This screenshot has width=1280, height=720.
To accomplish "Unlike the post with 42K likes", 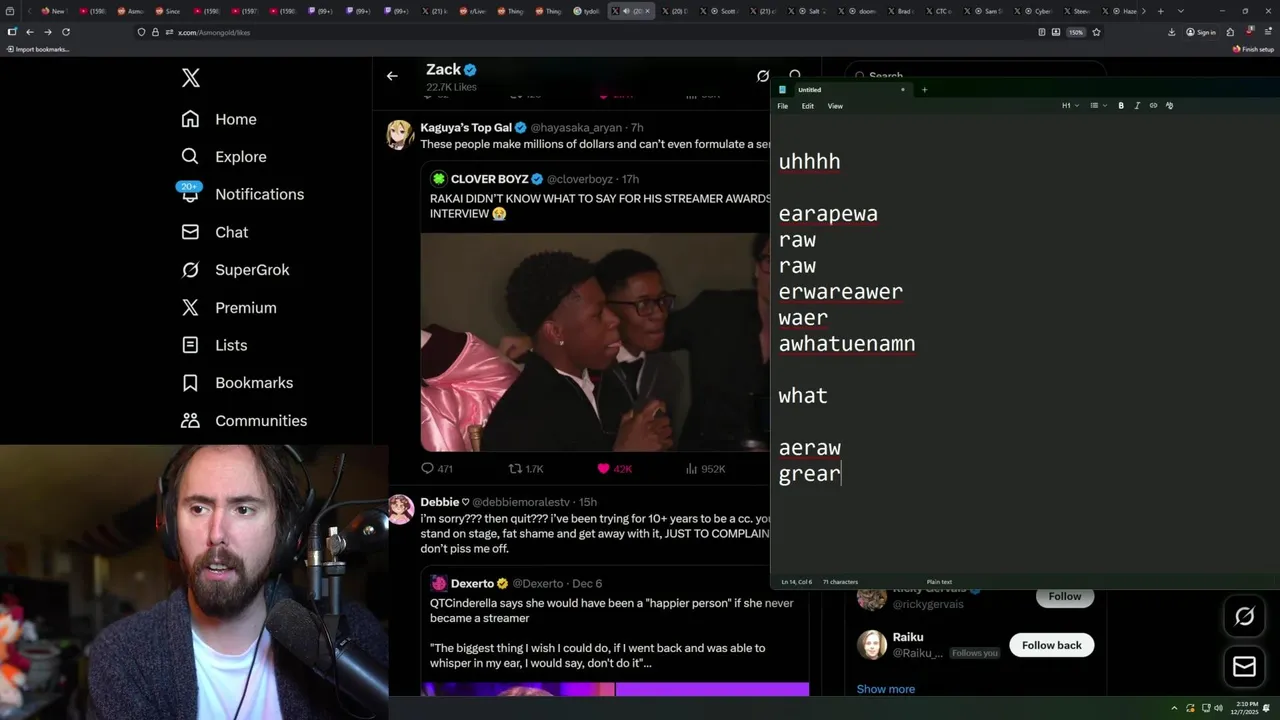I will (614, 468).
